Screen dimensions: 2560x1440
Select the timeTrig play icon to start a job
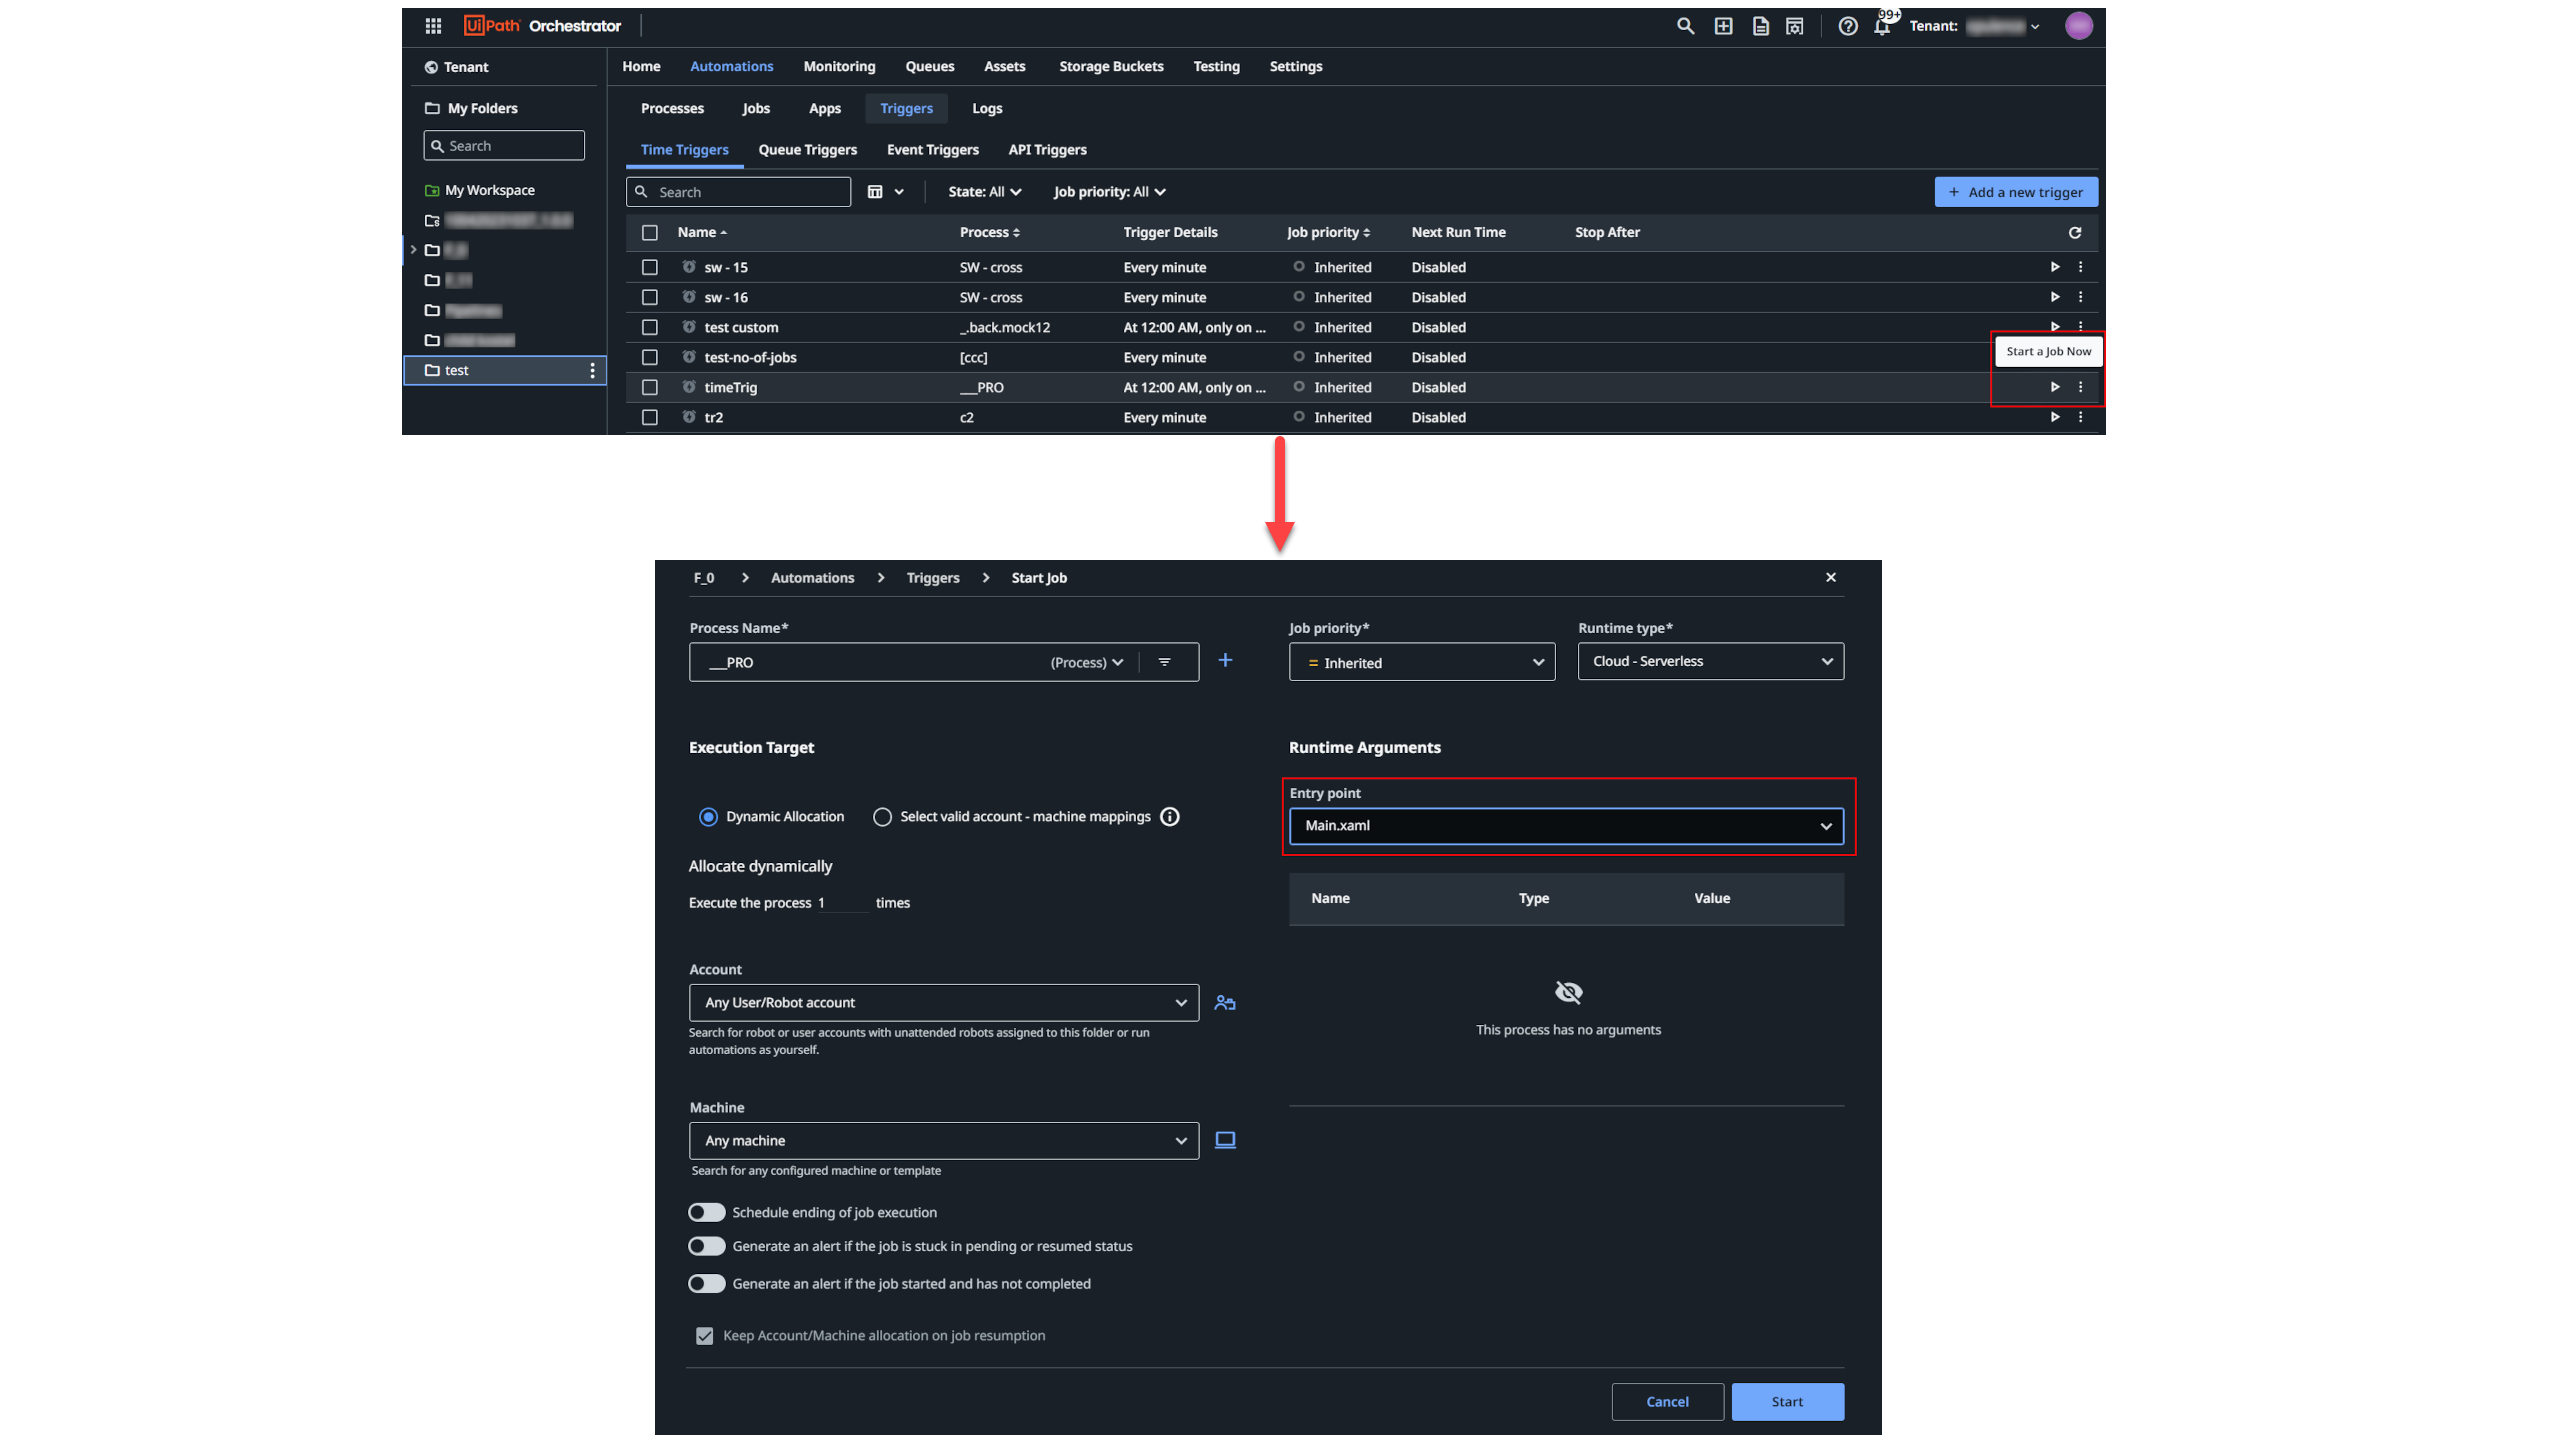2054,387
